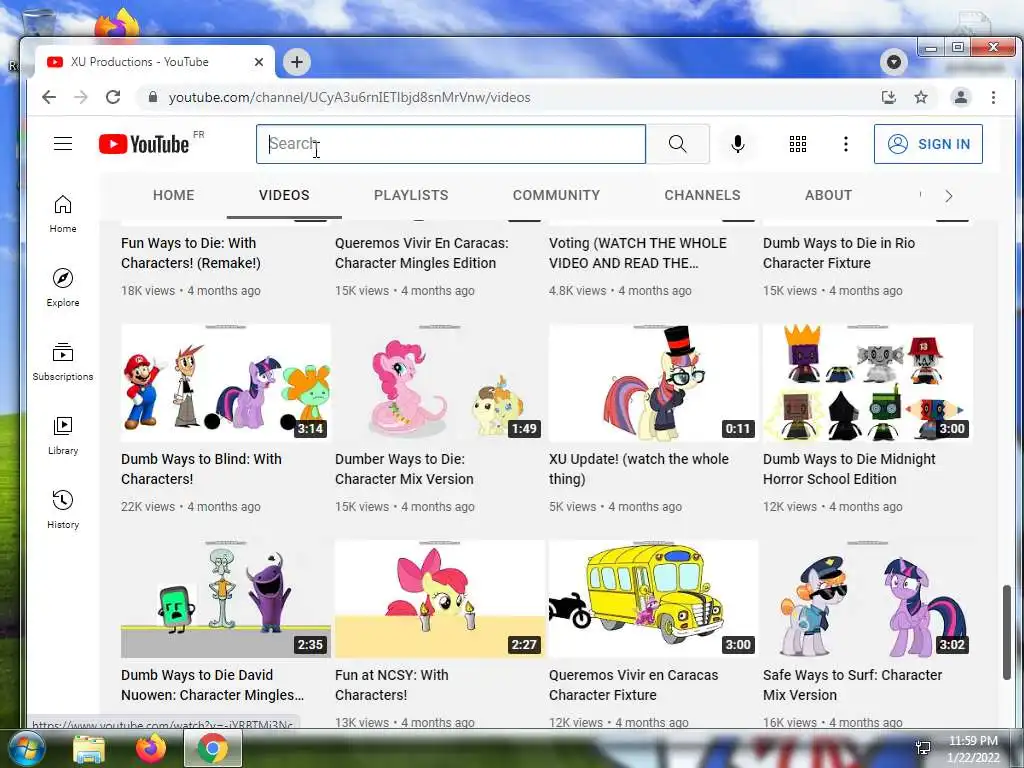Open the CHANNELS tab
This screenshot has height=768, width=1024.
(702, 195)
